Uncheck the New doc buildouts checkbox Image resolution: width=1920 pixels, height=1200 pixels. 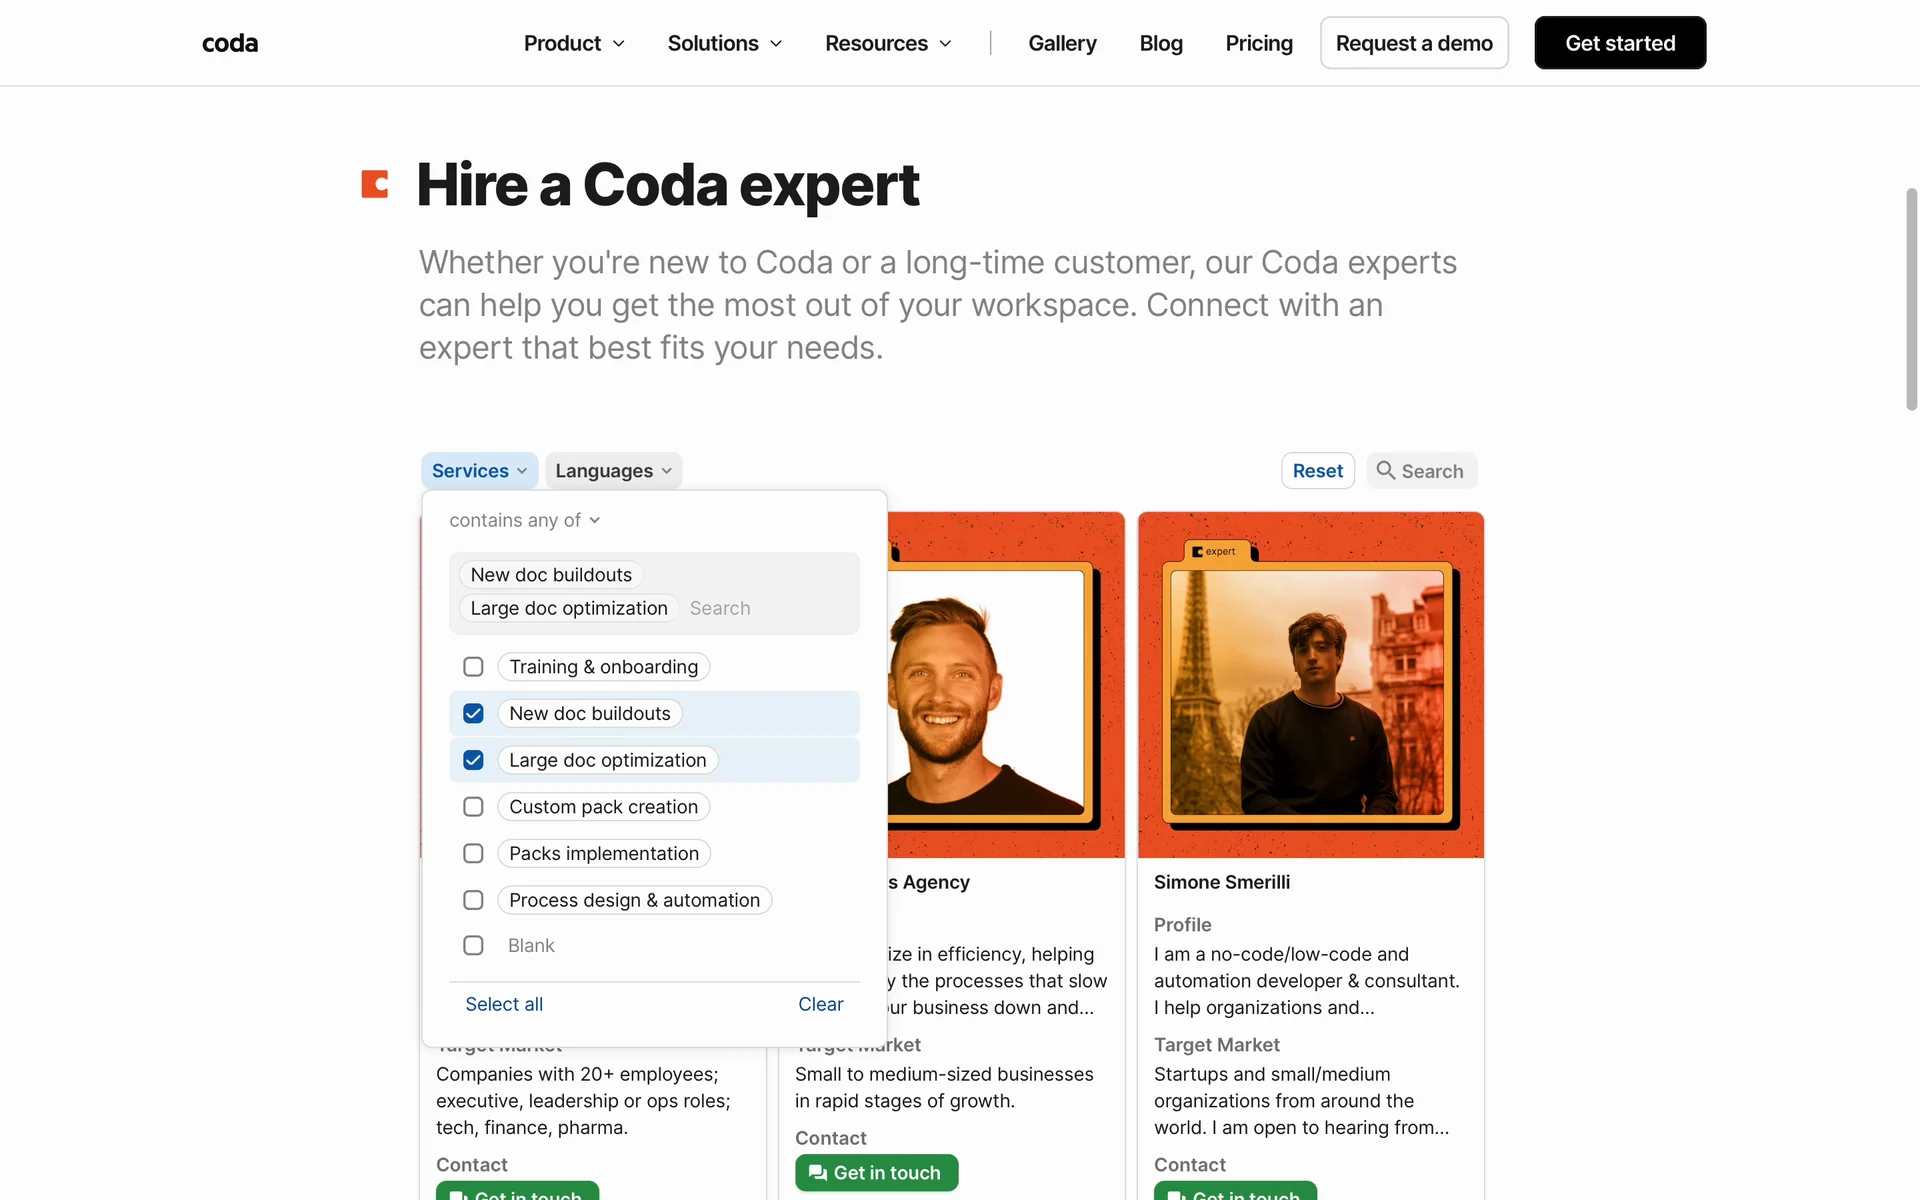pyautogui.click(x=473, y=714)
